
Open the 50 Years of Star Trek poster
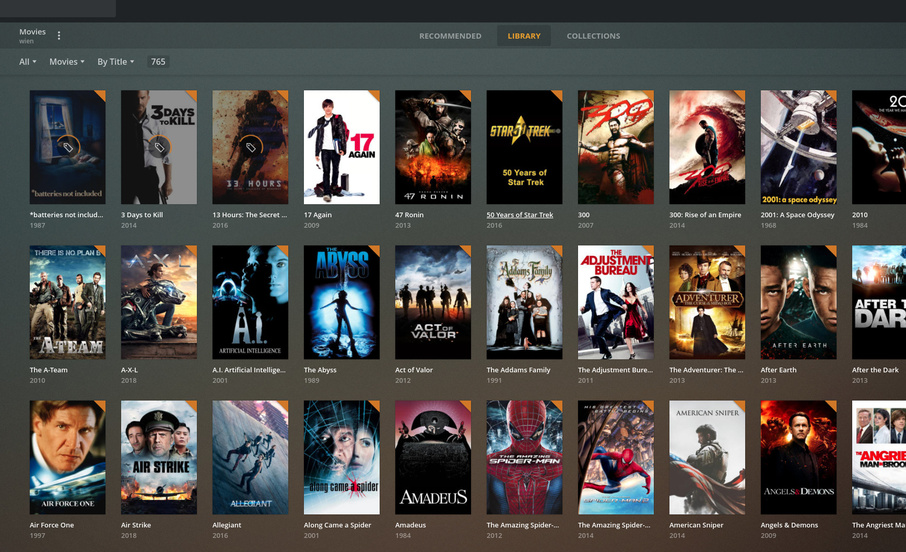[524, 147]
